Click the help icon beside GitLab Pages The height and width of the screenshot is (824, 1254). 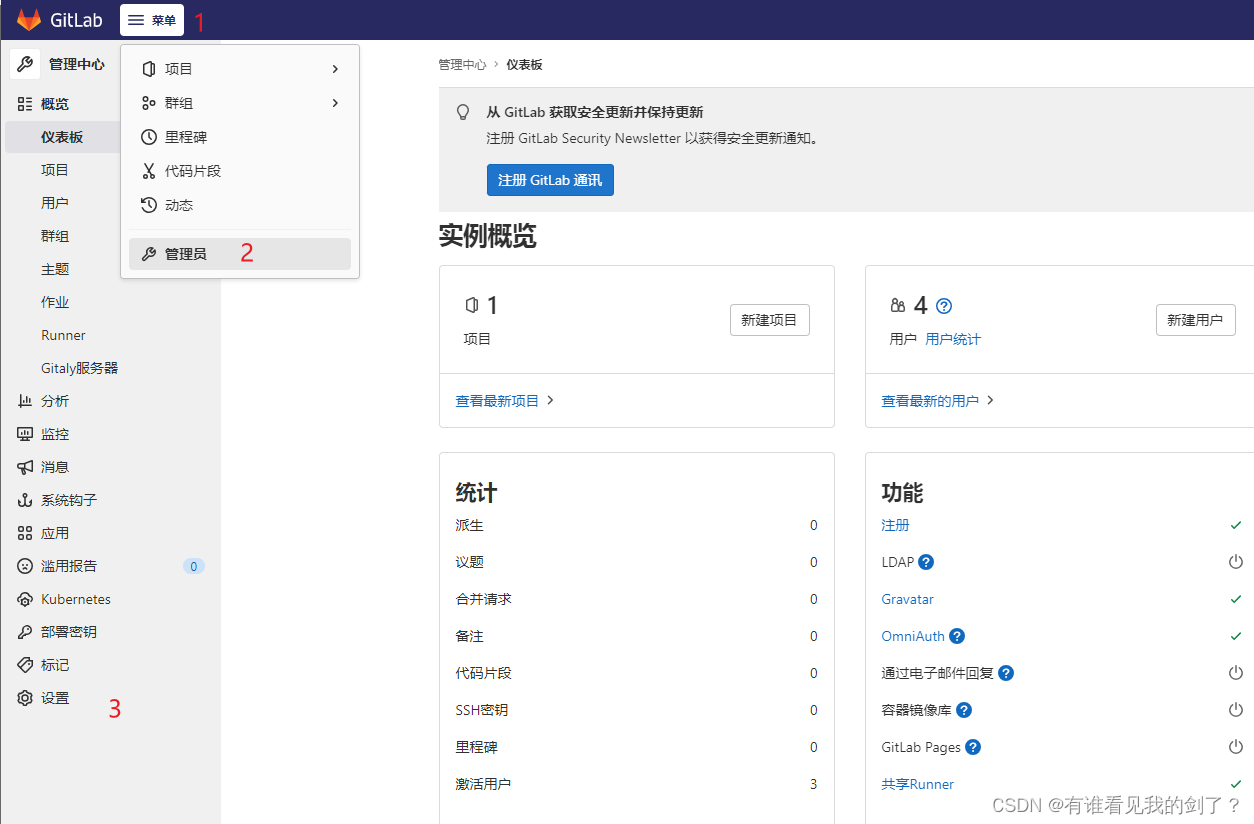(973, 747)
